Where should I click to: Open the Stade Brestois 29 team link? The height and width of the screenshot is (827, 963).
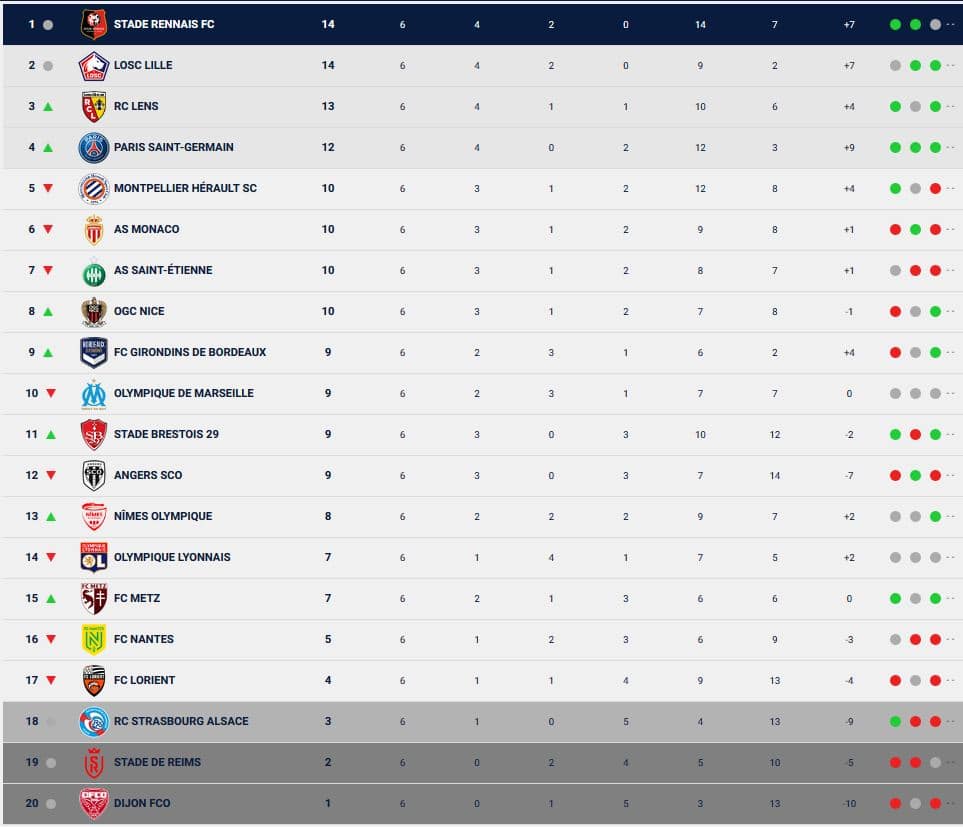click(x=166, y=434)
